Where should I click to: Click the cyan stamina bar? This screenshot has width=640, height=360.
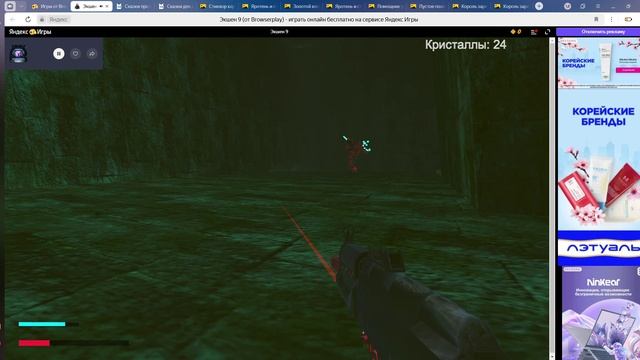point(42,324)
